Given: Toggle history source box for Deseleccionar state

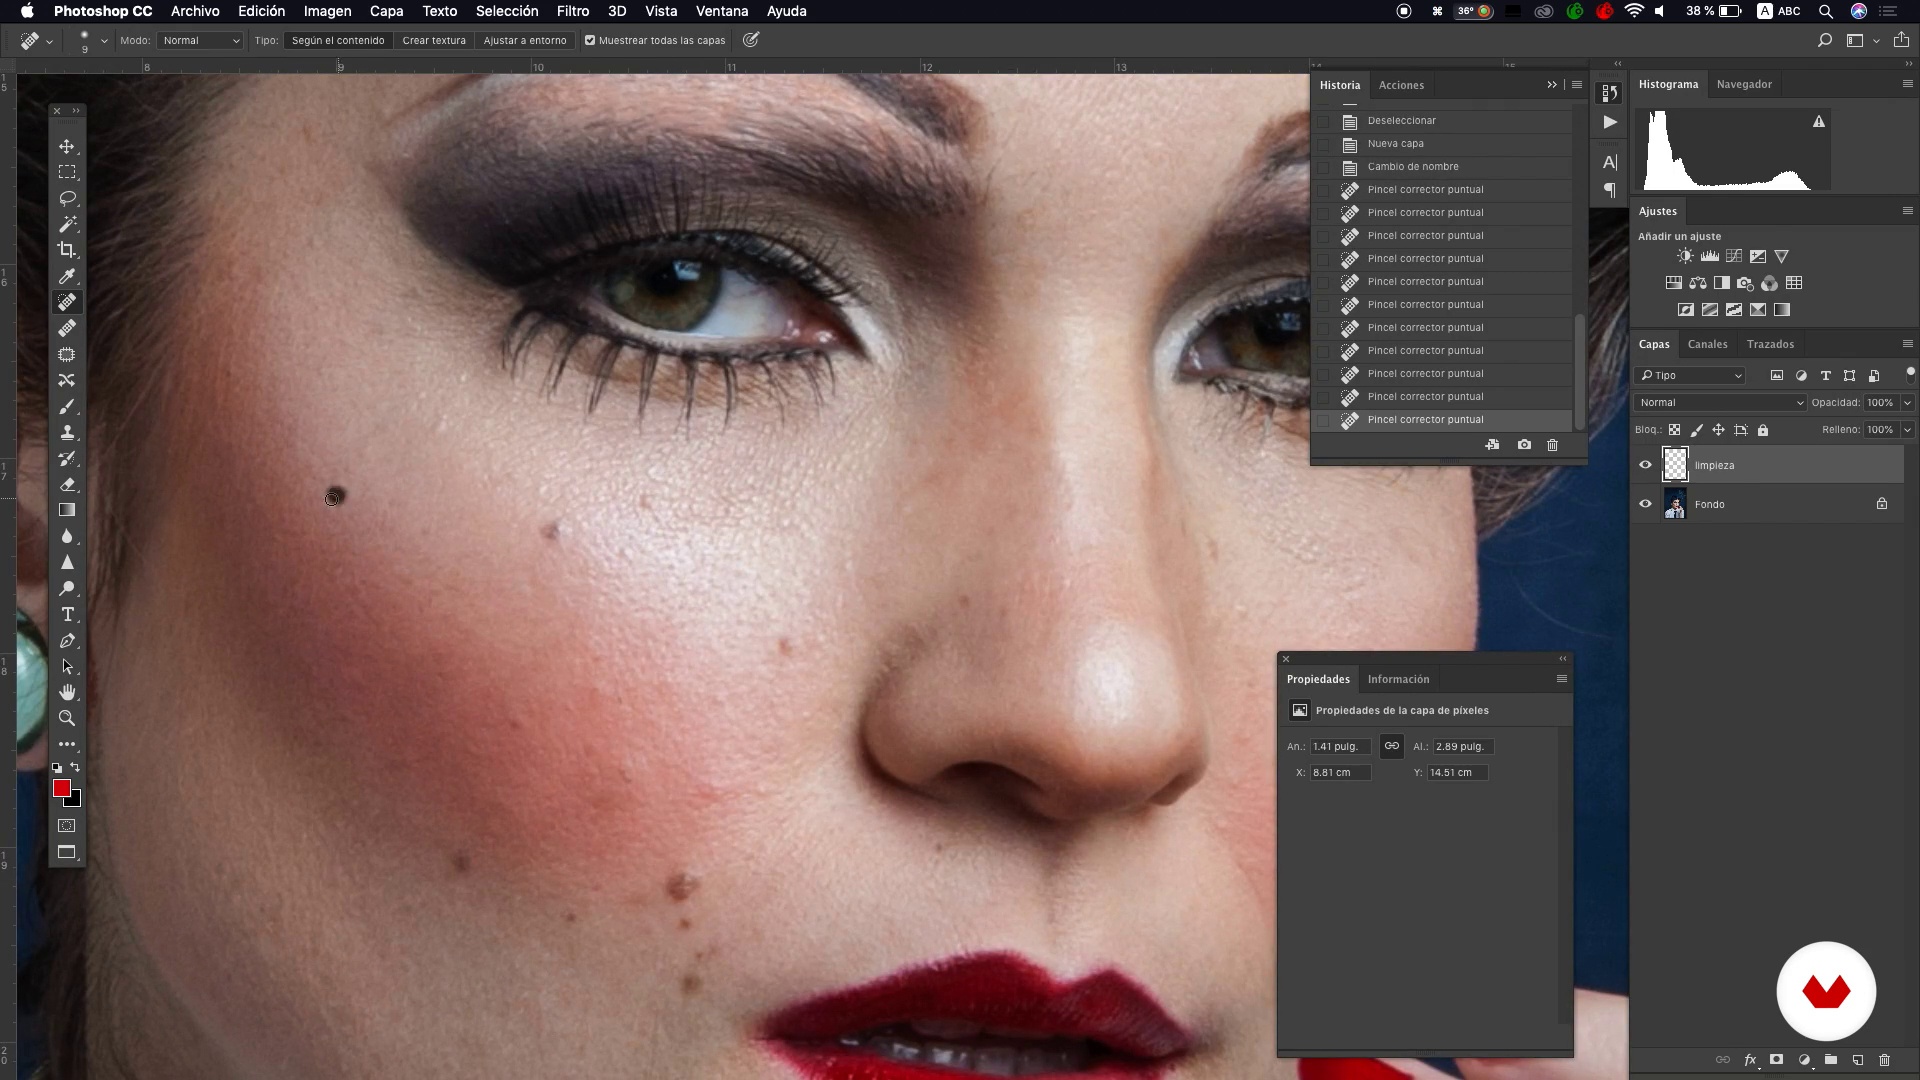Looking at the screenshot, I should pos(1324,121).
